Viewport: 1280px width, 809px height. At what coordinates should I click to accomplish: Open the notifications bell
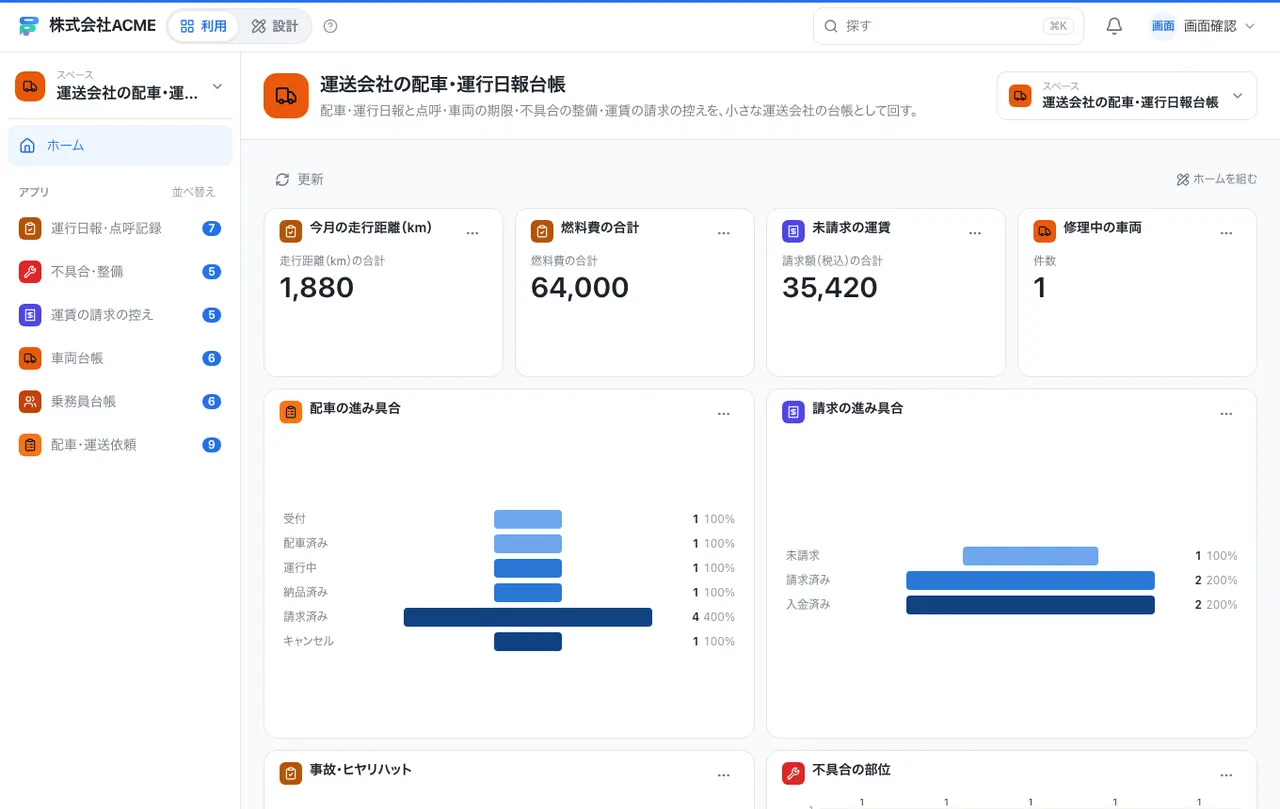tap(1114, 26)
